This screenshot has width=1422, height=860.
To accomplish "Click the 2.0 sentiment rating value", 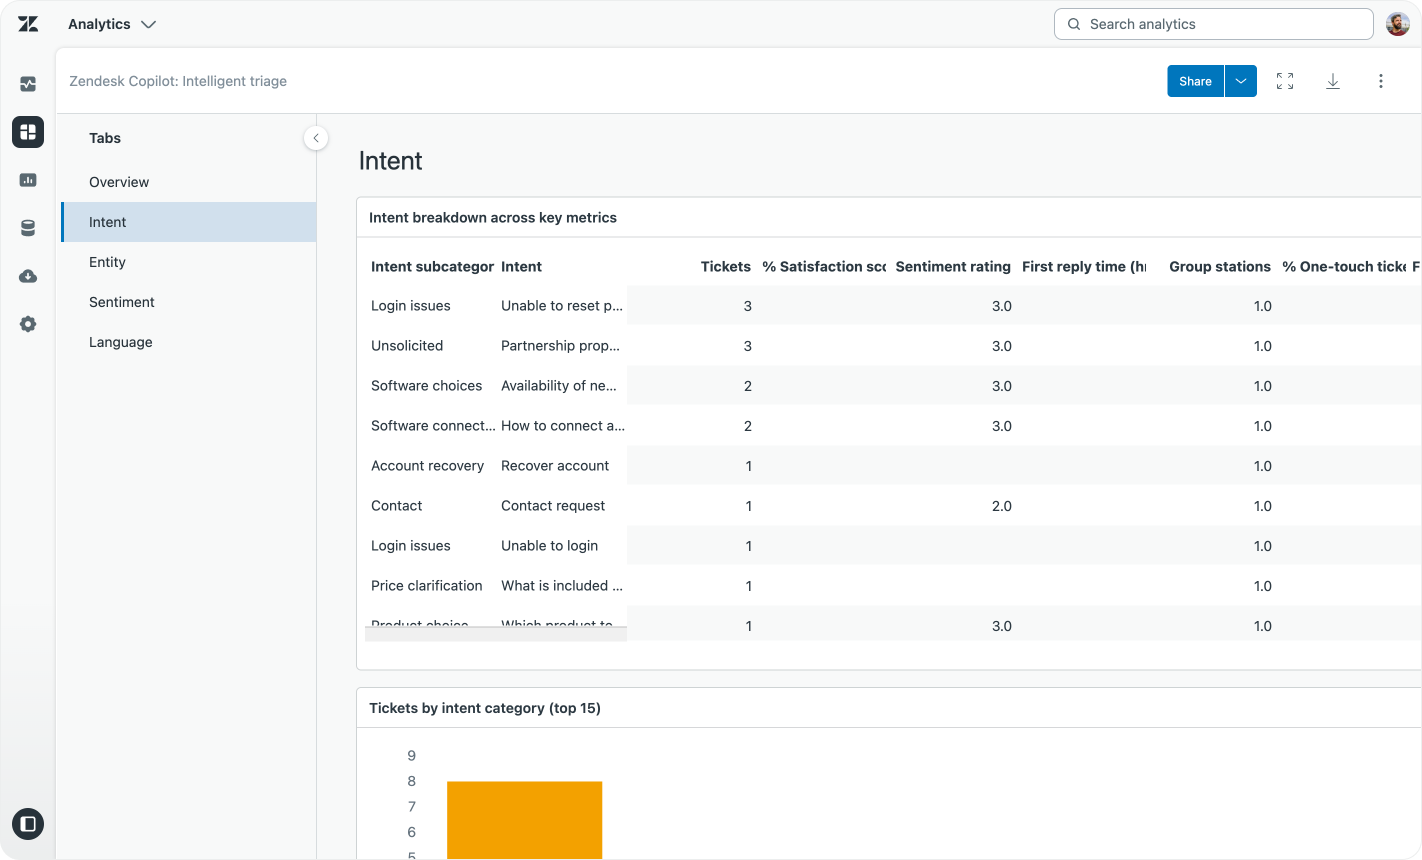I will (1002, 506).
